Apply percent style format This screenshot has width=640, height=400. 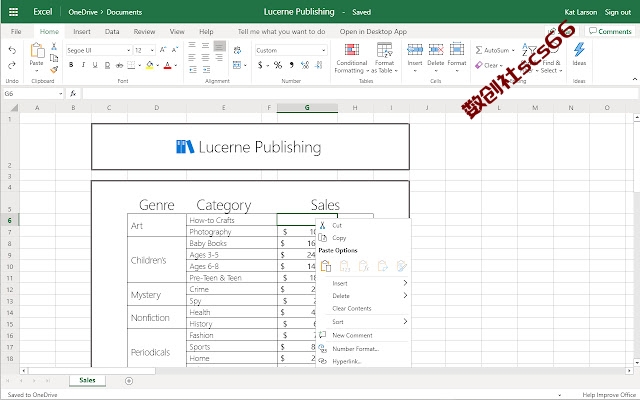coord(278,64)
